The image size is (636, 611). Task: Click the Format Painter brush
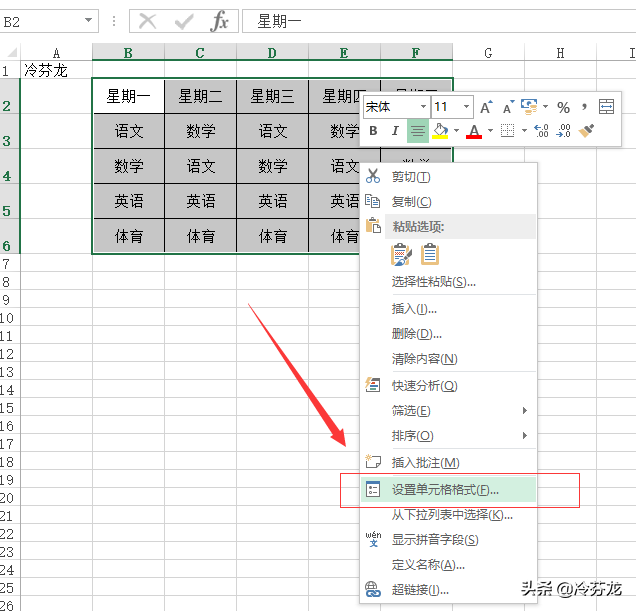tap(587, 131)
